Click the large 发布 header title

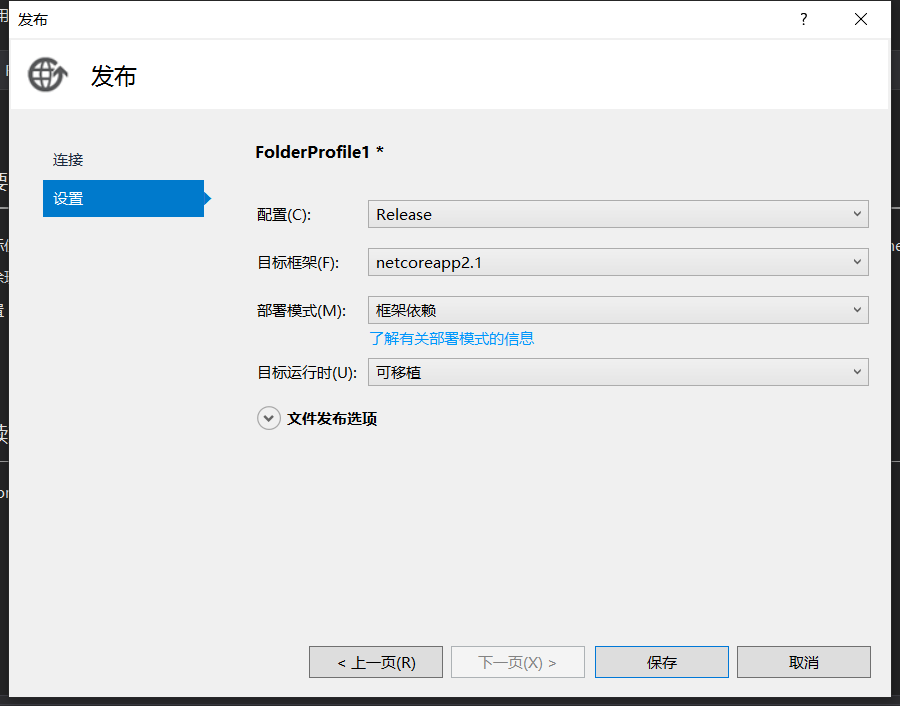(114, 76)
